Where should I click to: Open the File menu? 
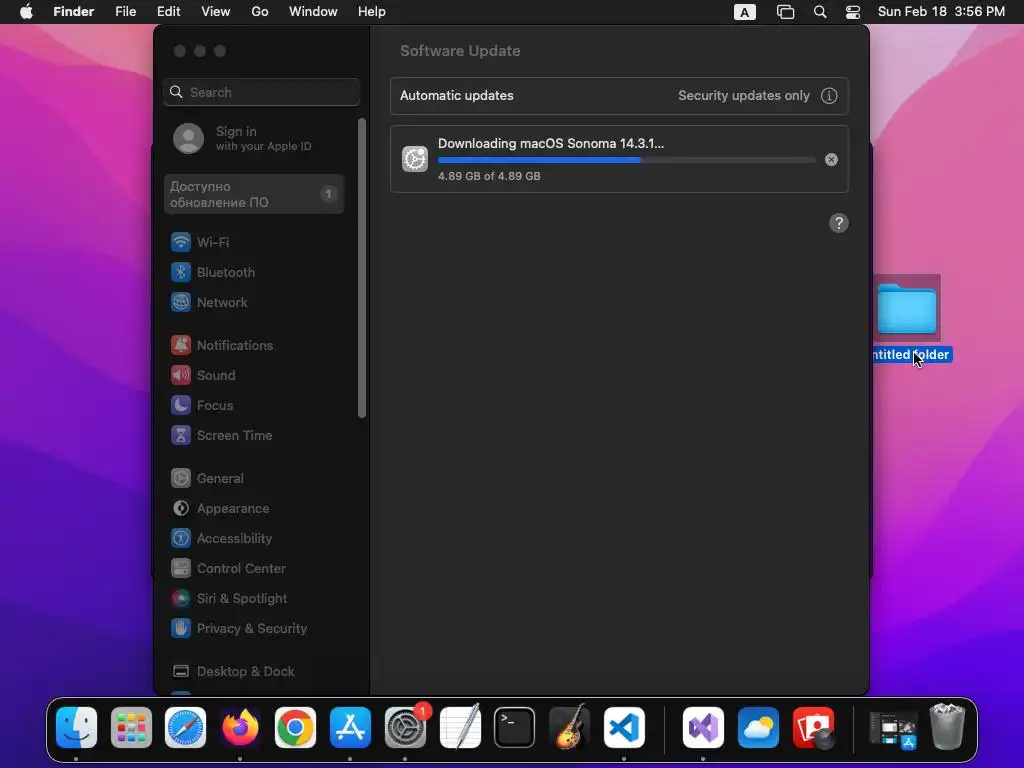click(x=125, y=12)
